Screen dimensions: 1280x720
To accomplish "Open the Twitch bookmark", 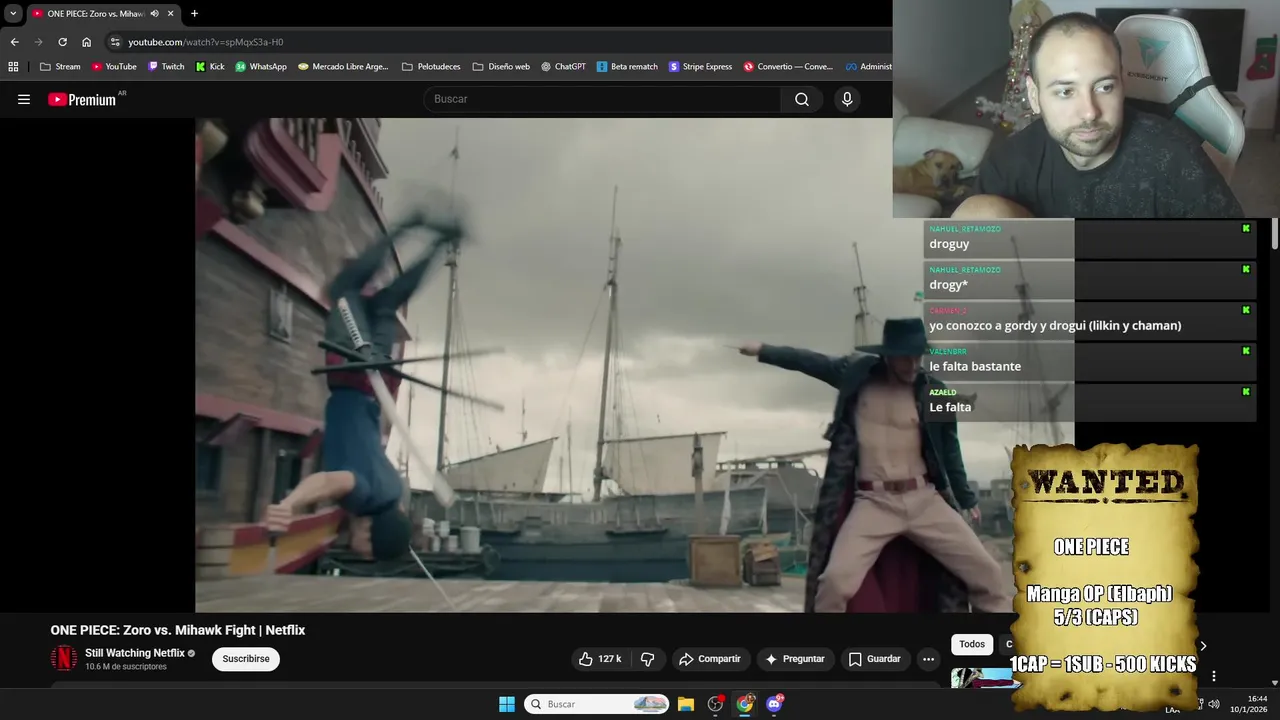I will pyautogui.click(x=166, y=67).
